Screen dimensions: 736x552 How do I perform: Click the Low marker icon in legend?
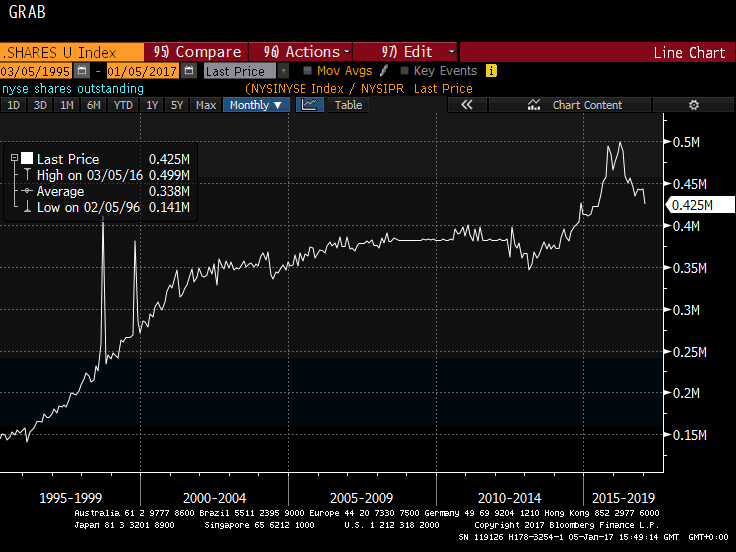click(27, 207)
